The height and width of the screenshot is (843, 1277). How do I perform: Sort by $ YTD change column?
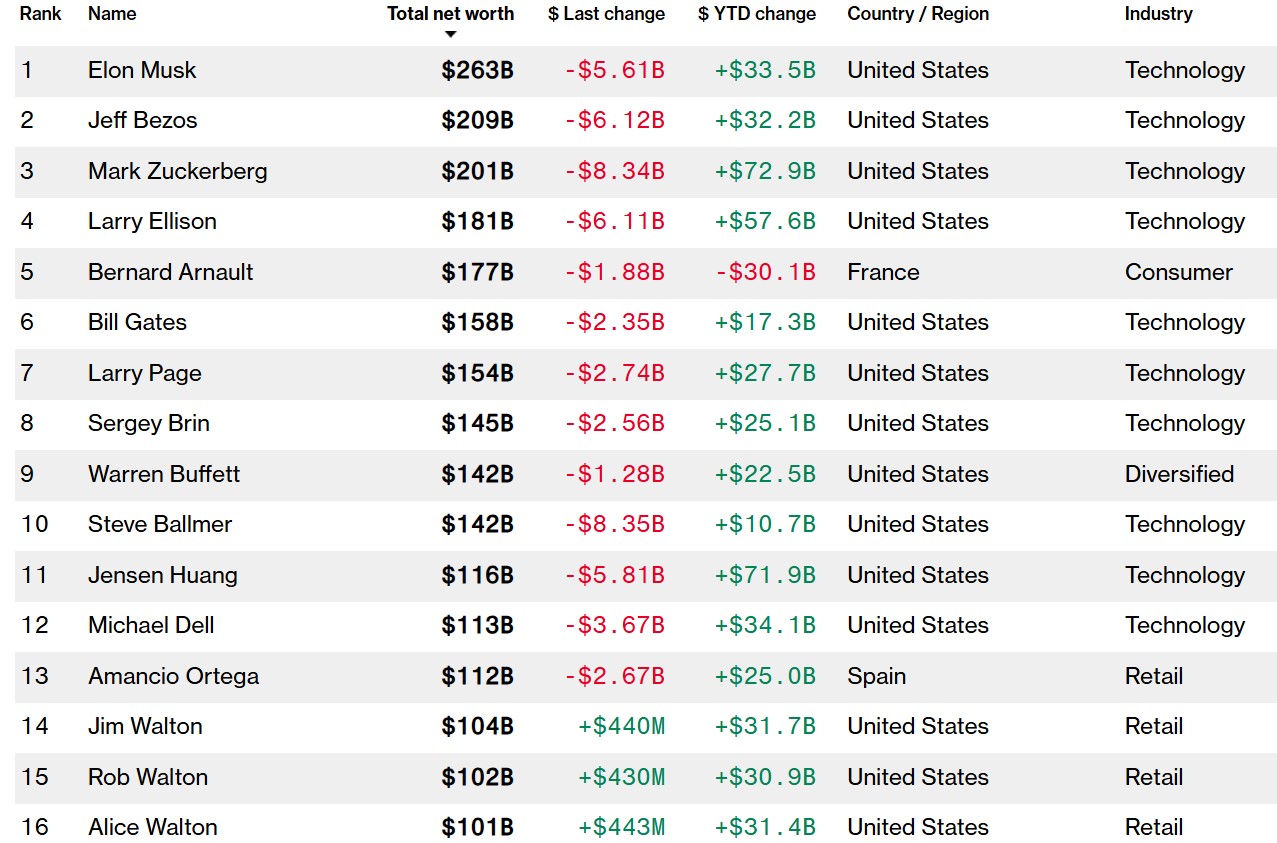click(756, 14)
